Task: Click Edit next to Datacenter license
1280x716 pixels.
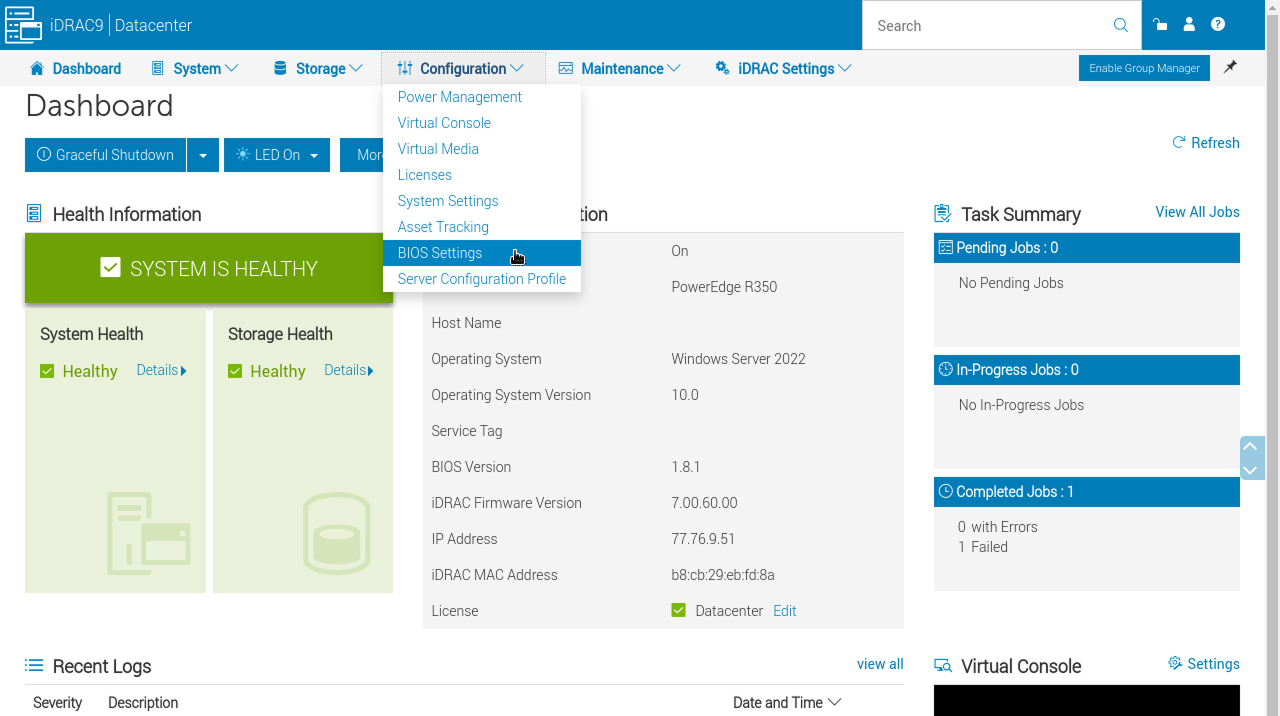Action: pyautogui.click(x=785, y=611)
